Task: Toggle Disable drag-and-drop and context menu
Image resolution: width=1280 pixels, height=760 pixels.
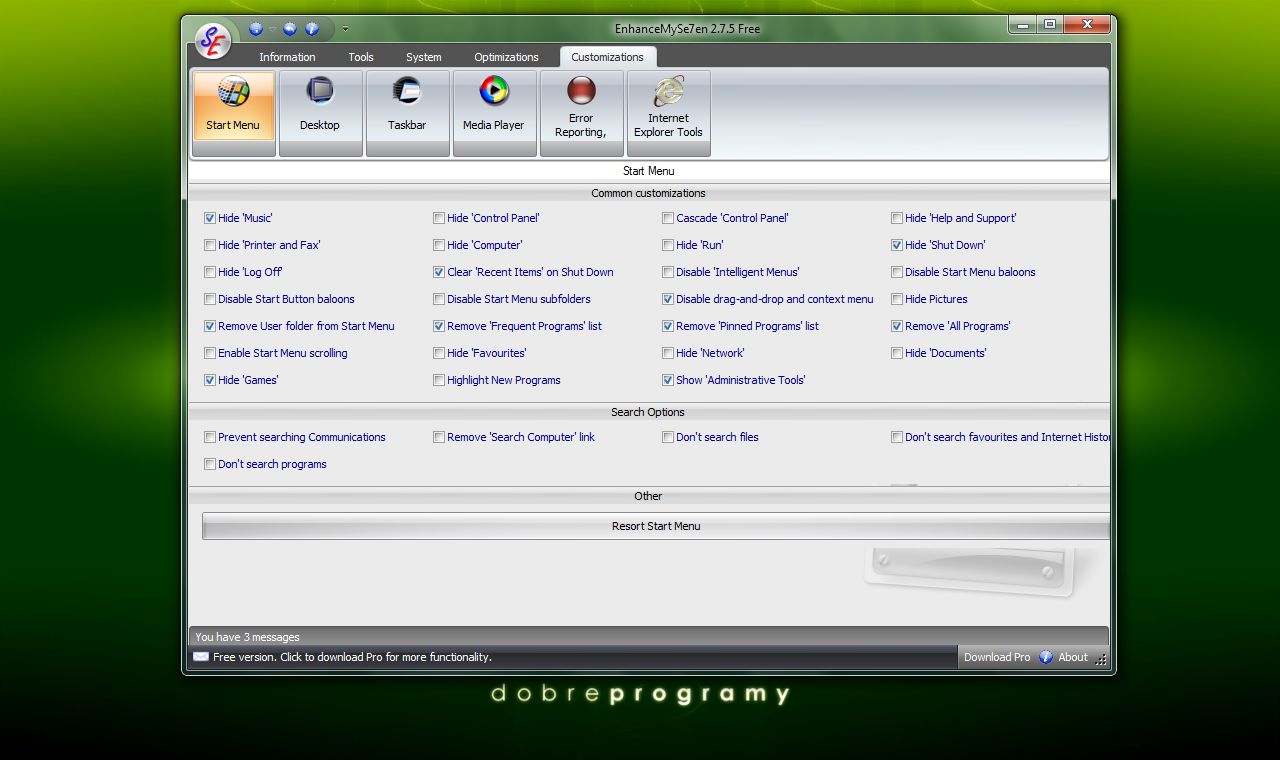Action: click(x=668, y=299)
